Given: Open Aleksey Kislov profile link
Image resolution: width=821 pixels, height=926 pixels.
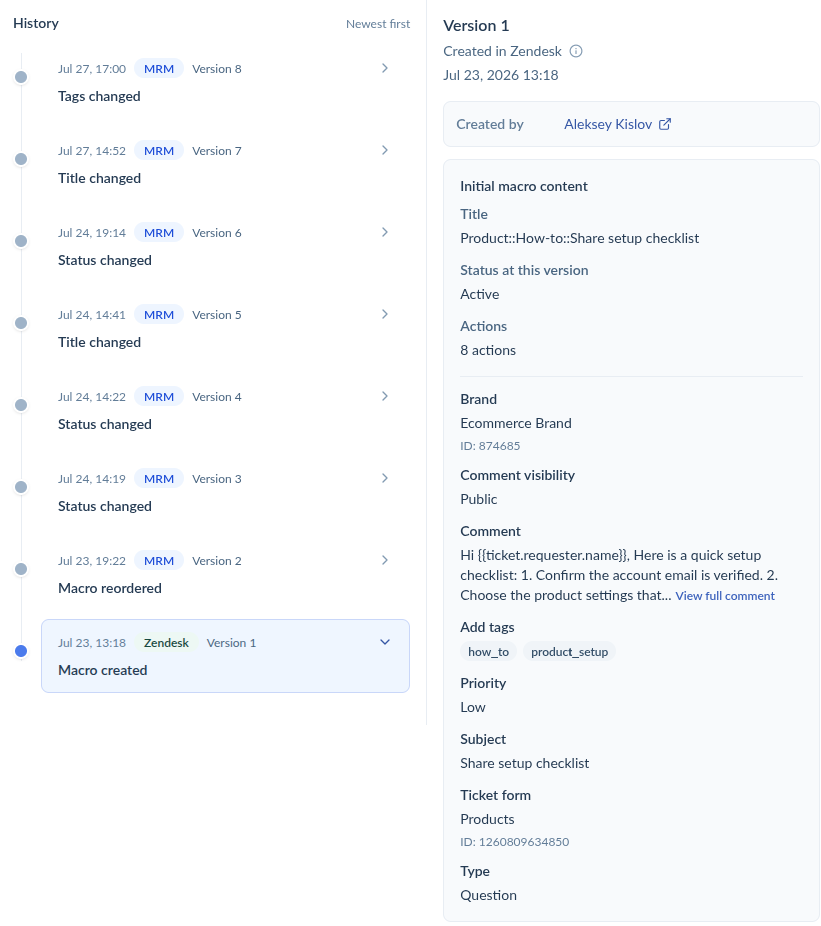Looking at the screenshot, I should click(608, 125).
